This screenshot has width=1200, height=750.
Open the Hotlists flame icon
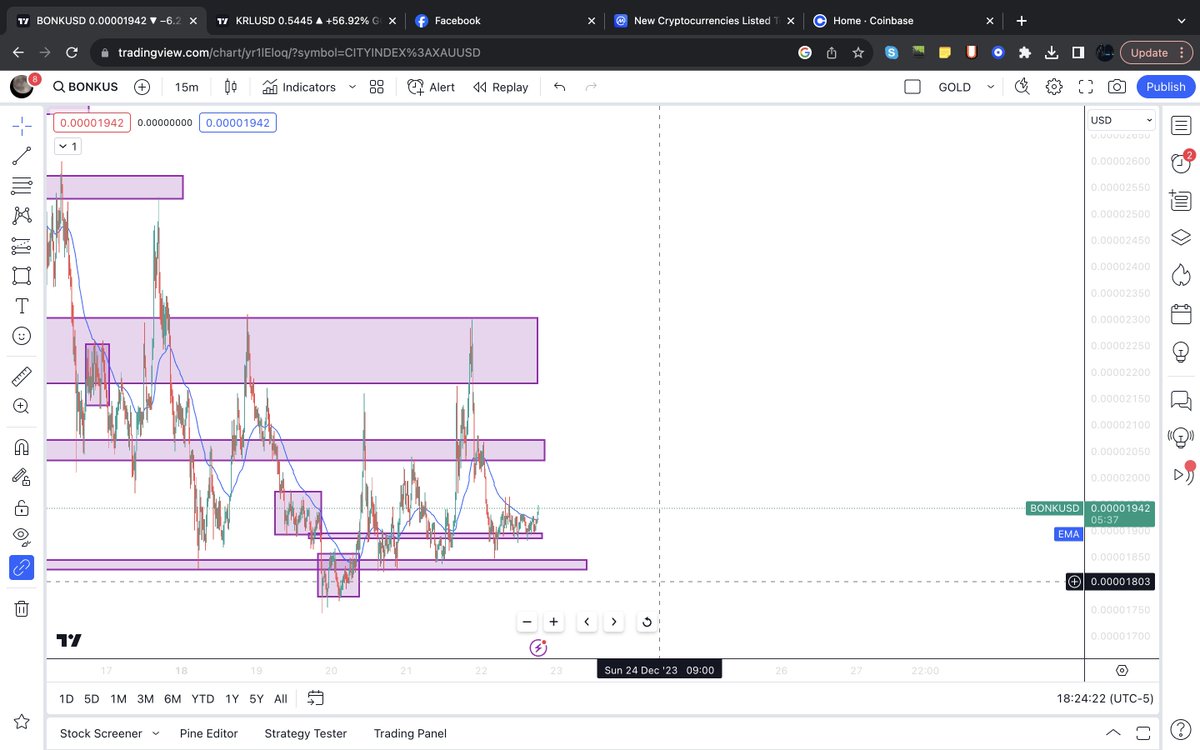pyautogui.click(x=1181, y=274)
